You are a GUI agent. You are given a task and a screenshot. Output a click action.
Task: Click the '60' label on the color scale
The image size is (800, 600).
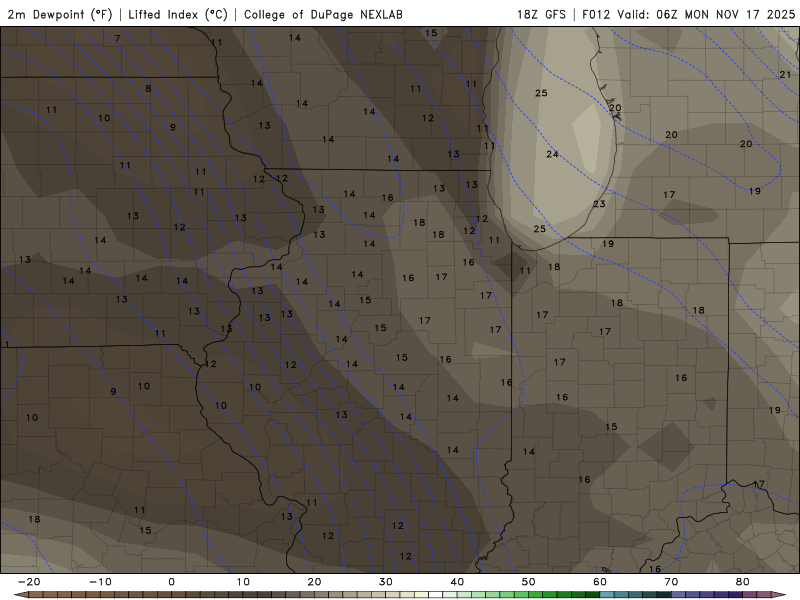click(x=600, y=582)
